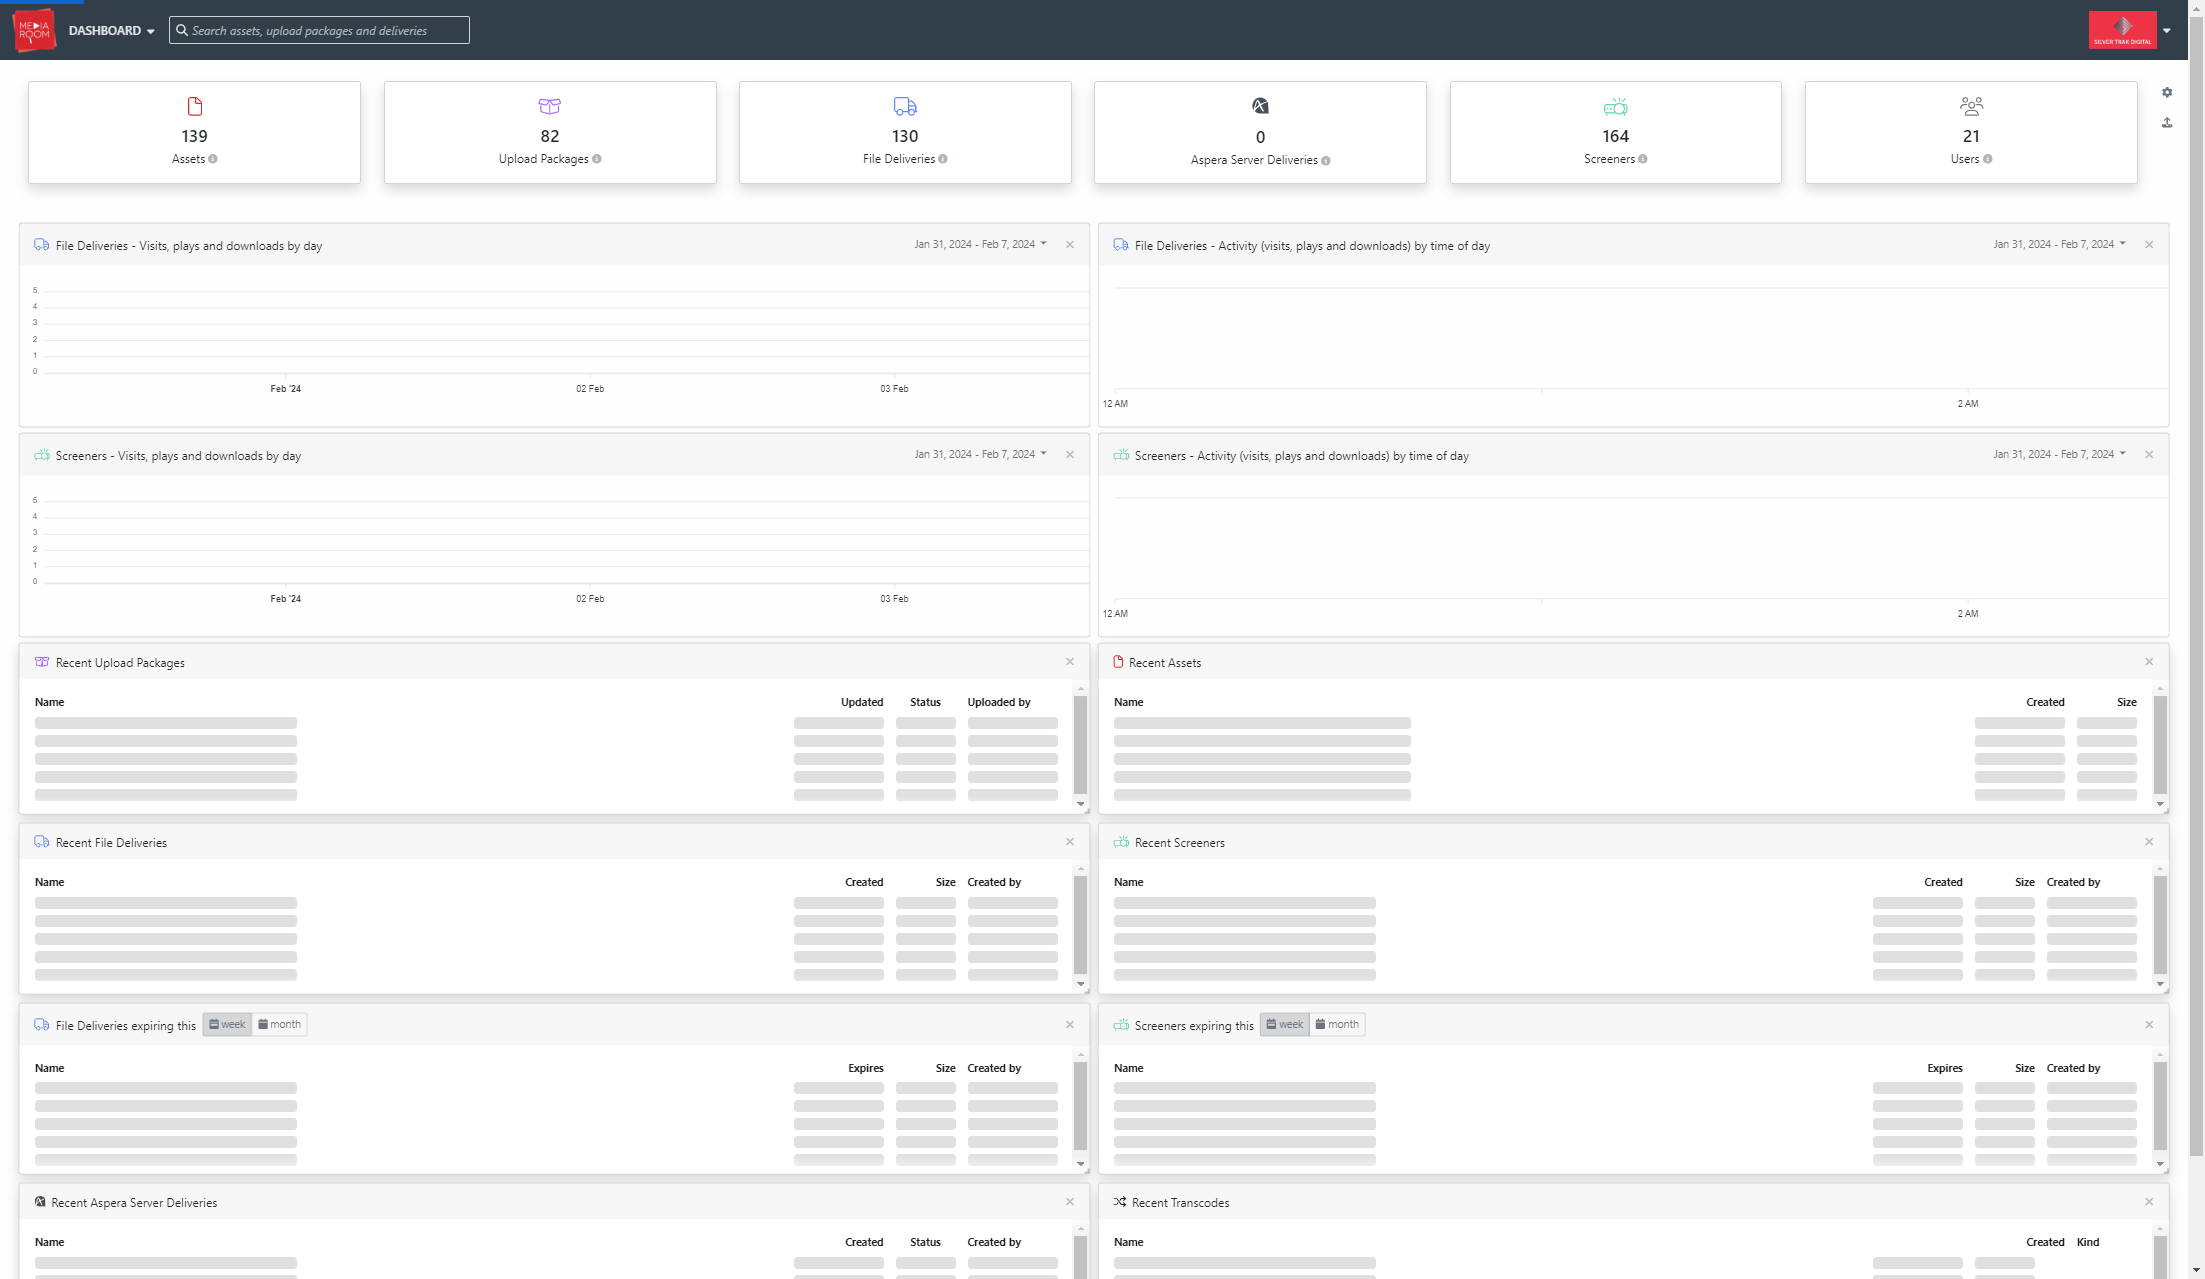
Task: Open the DASHBOARD dropdown menu
Action: tap(111, 31)
